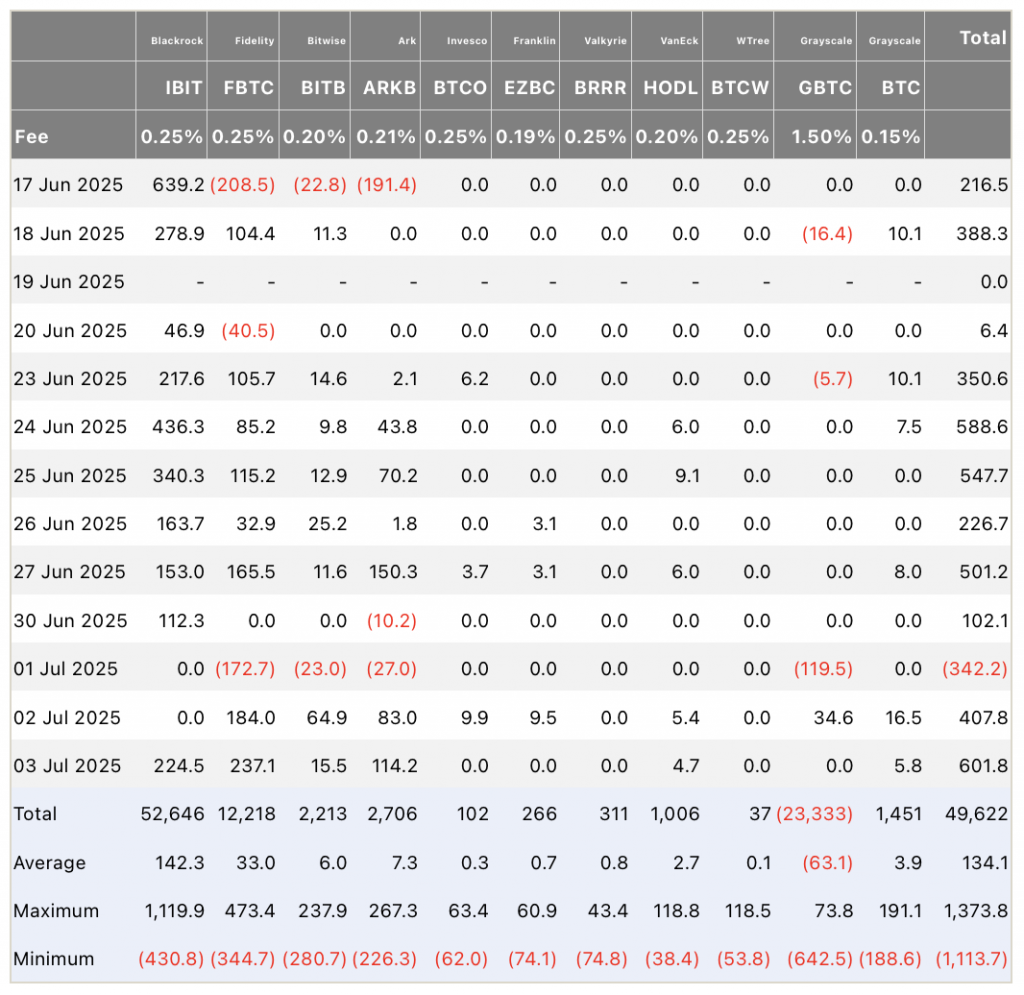
Task: Click the Maximum row label
Action: (x=56, y=911)
